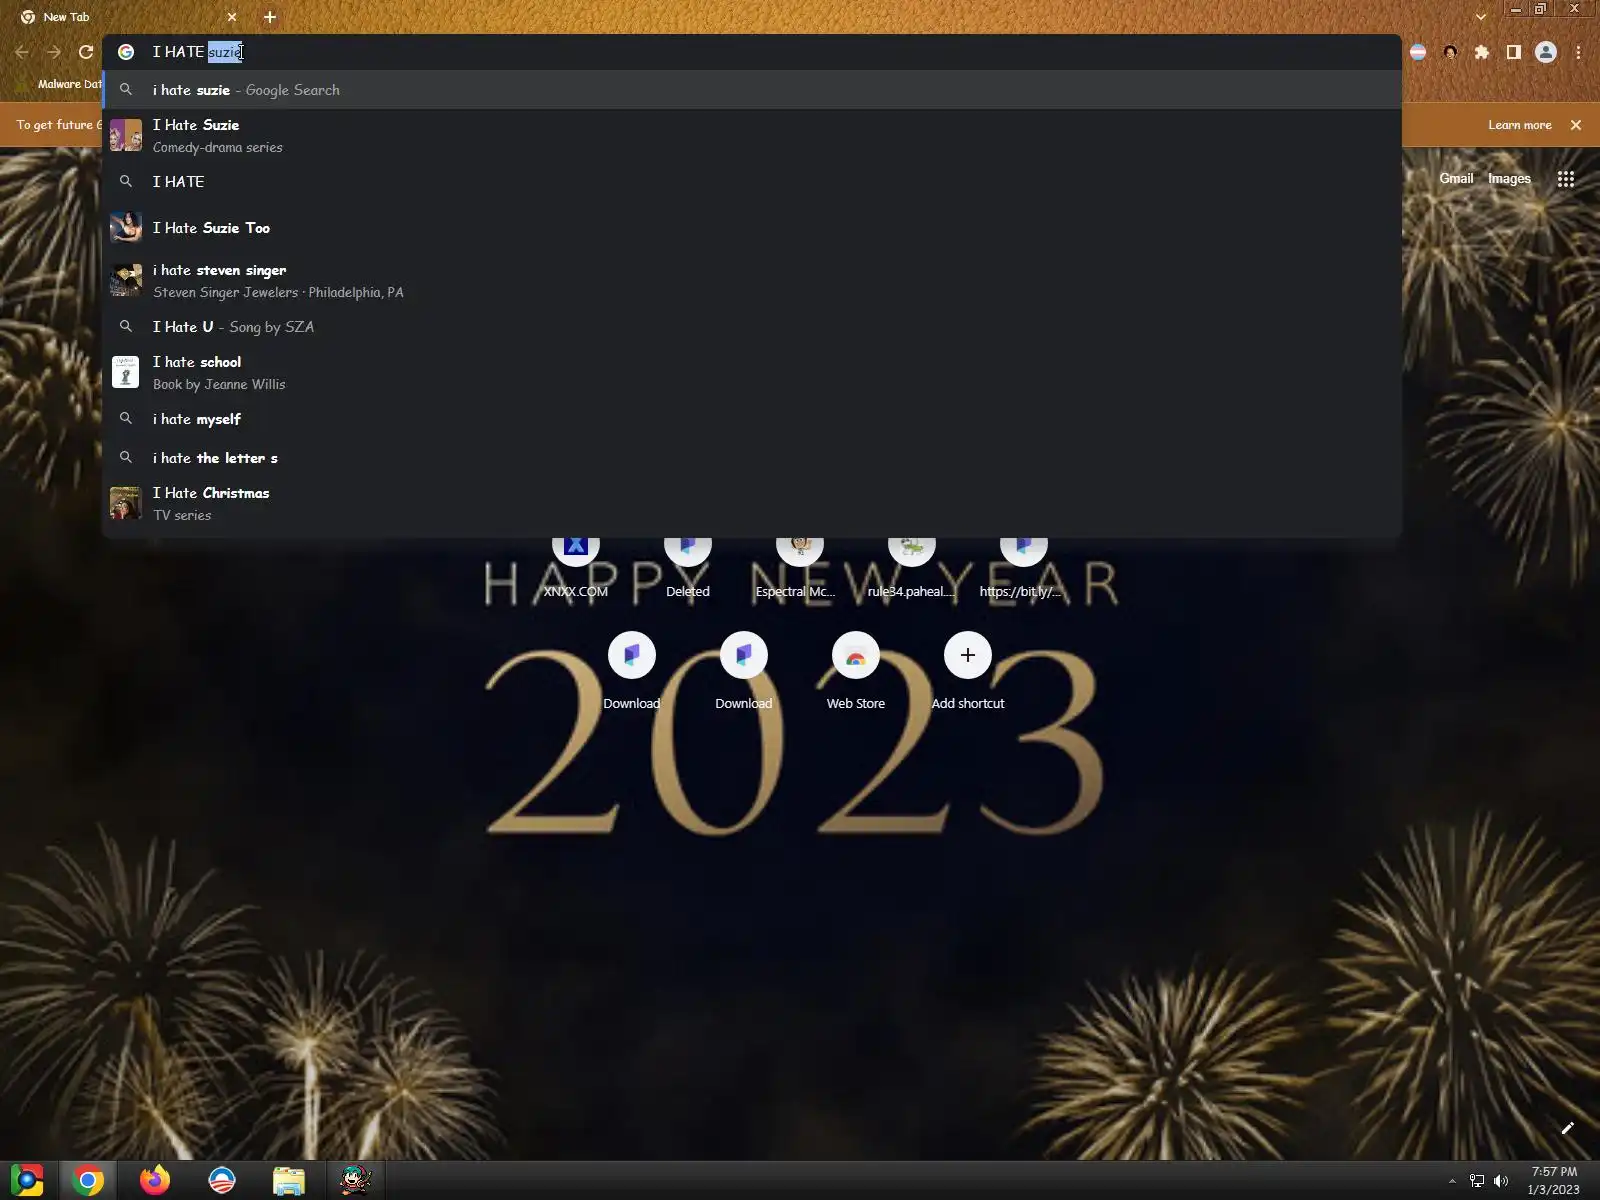The height and width of the screenshot is (1200, 1600).
Task: Select 'I Hate U - Song by SZA'
Action: coord(752,327)
